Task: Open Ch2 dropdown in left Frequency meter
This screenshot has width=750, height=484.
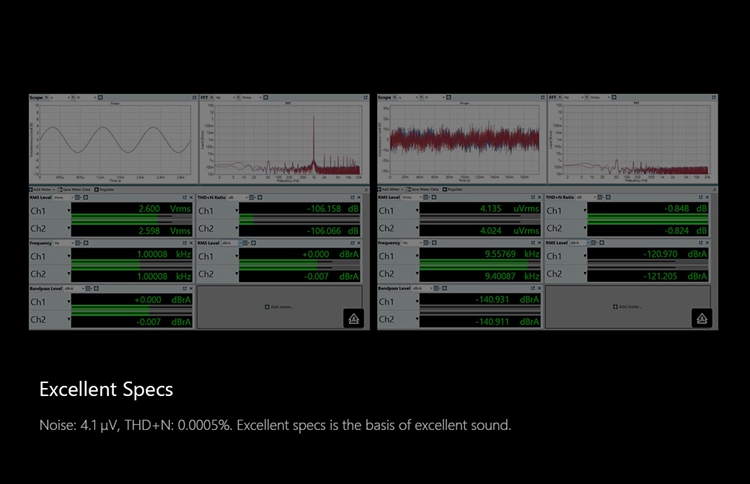Action: (x=68, y=274)
